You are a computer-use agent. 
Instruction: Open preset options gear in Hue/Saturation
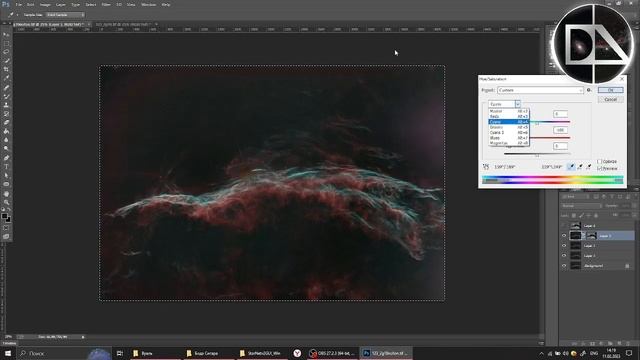pyautogui.click(x=589, y=90)
